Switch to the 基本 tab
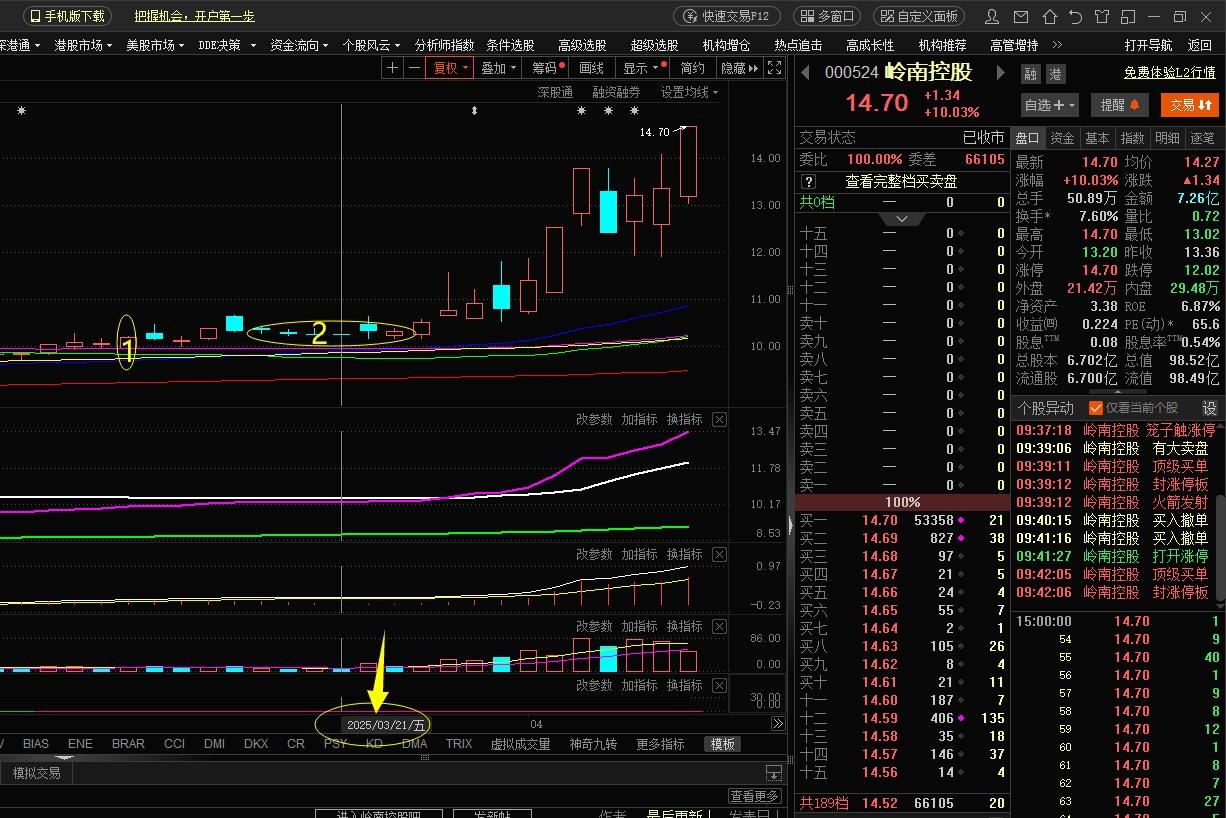 coord(1097,138)
